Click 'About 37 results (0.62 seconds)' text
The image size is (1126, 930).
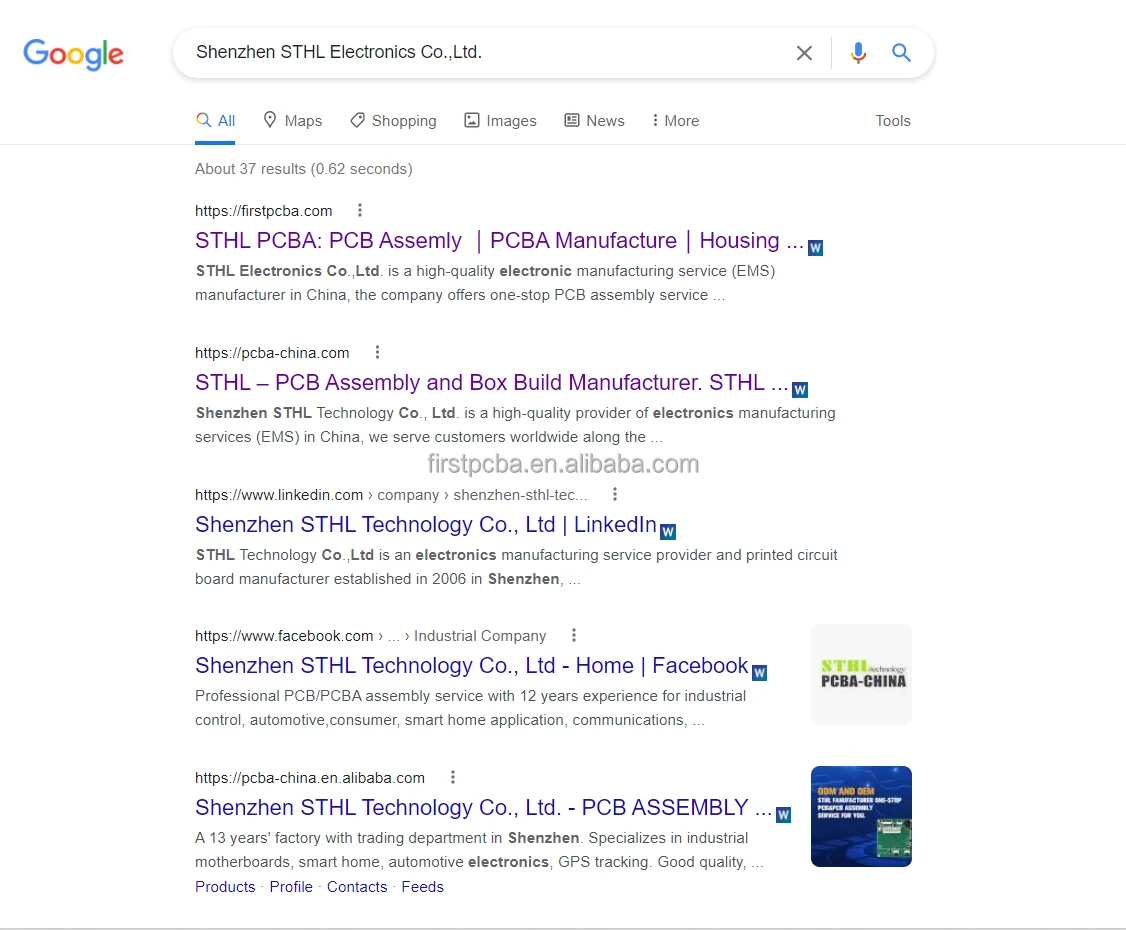pyautogui.click(x=304, y=169)
